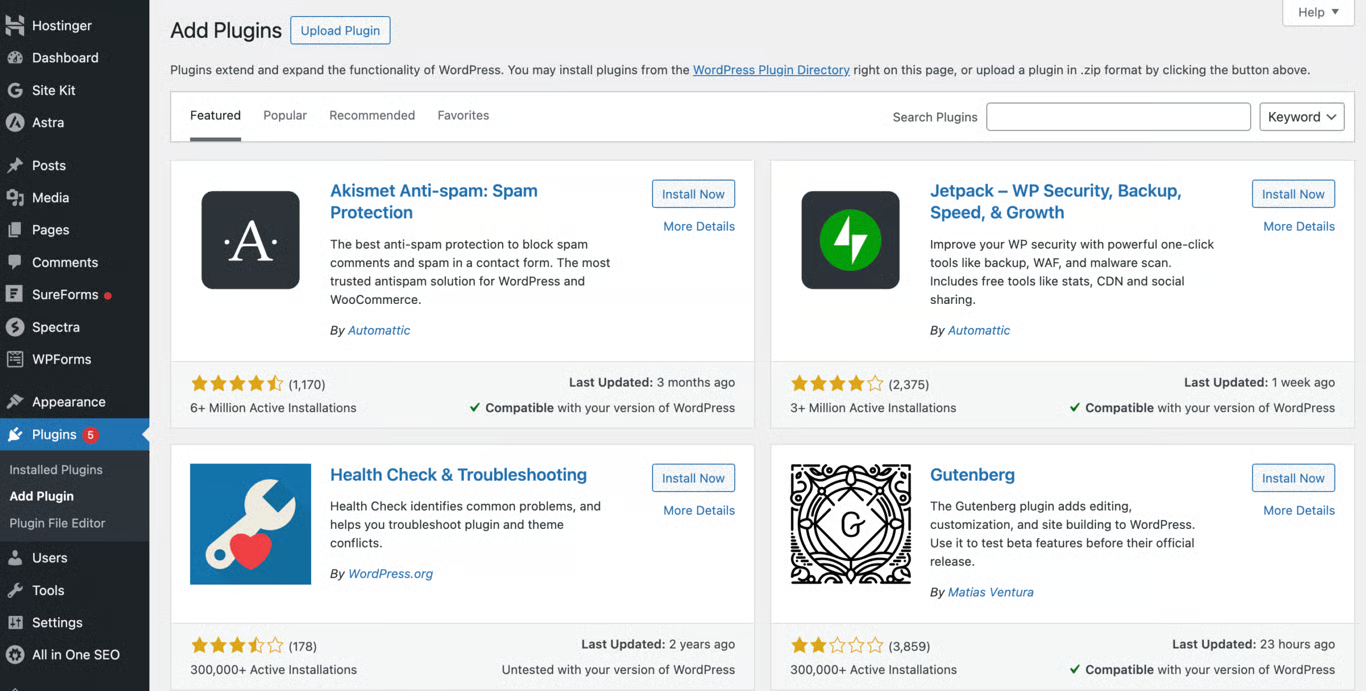1366x691 pixels.
Task: Open the Dashboard icon
Action: [15, 57]
